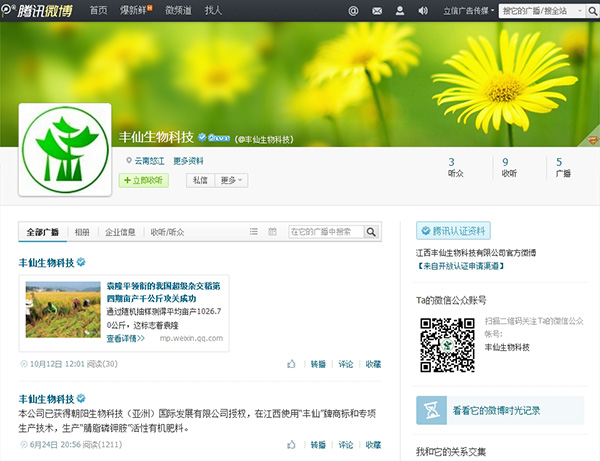
Task: Focus the 在它的广播中搜索 input field
Action: pyautogui.click(x=326, y=232)
